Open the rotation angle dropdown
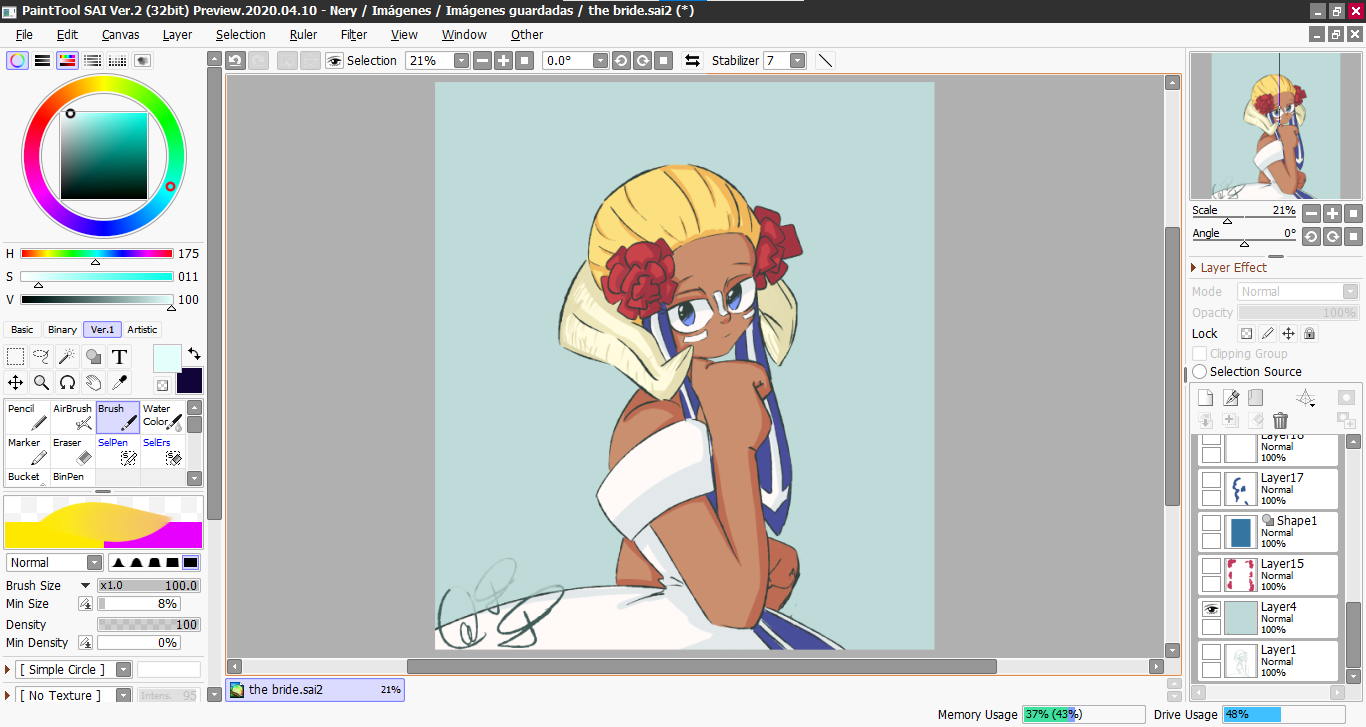1366x727 pixels. point(600,60)
